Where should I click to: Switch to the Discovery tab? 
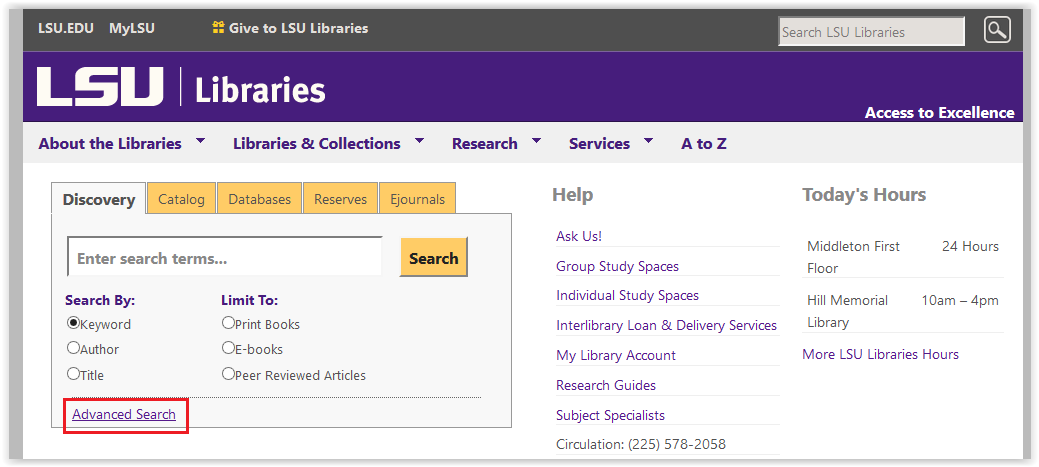pyautogui.click(x=99, y=199)
